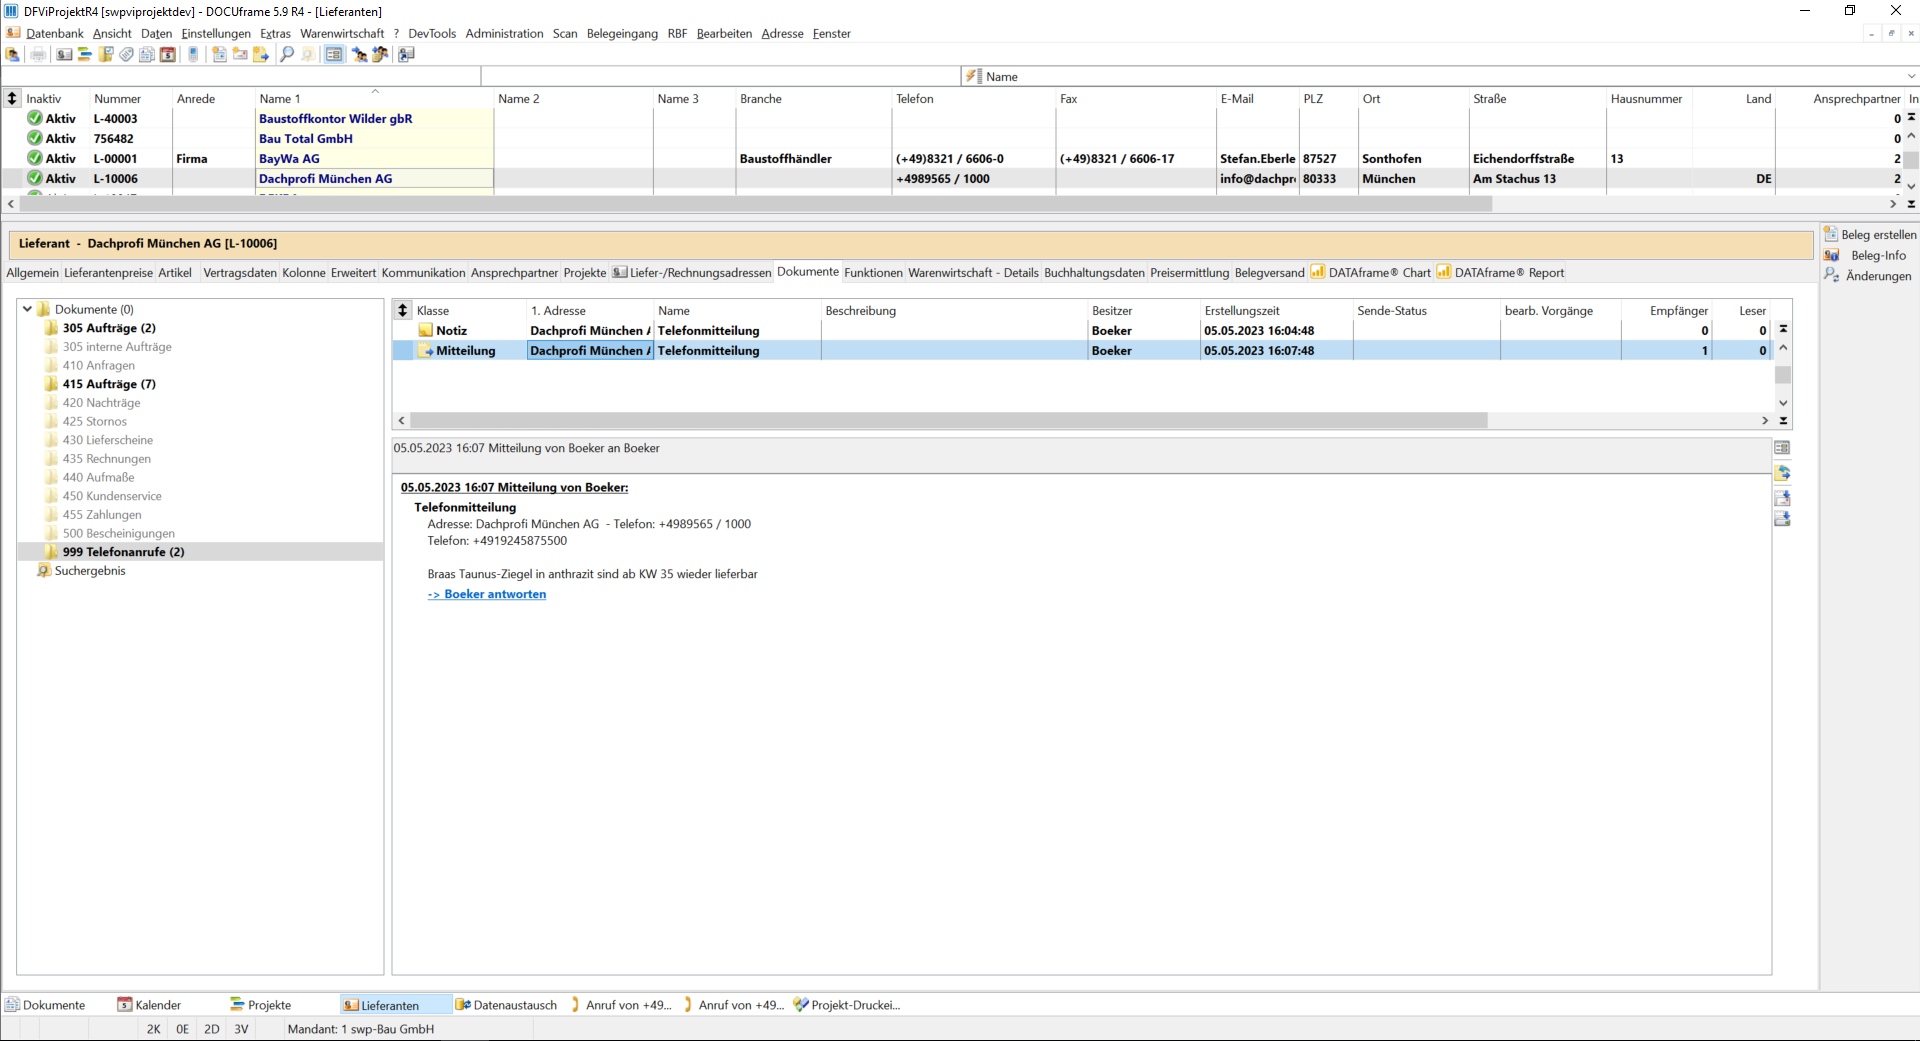This screenshot has height=1041, width=1920.
Task: Click the Beleg erstellen action
Action: pos(1870,235)
